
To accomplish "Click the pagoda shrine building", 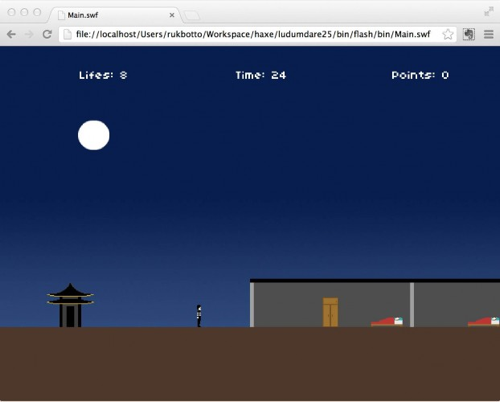I will (x=70, y=305).
